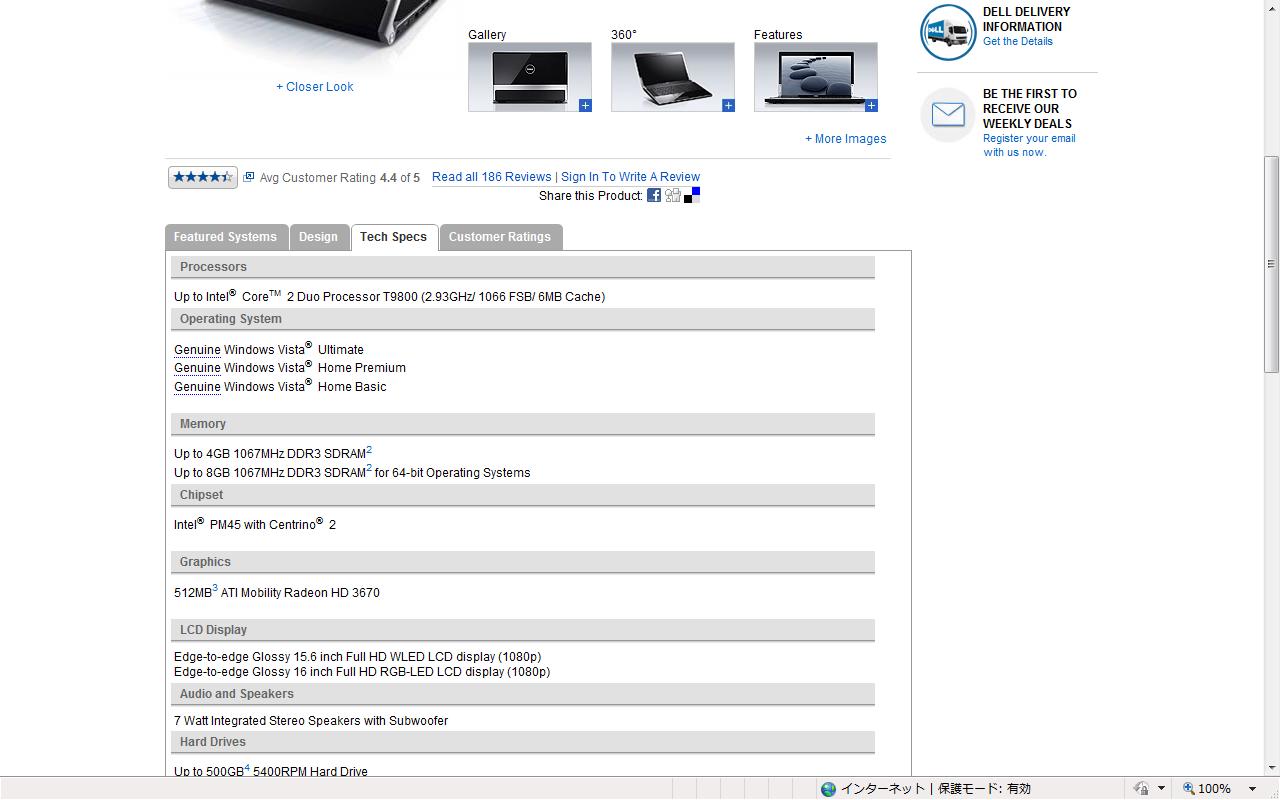Click footnote 4 after 500GB hard drive
This screenshot has height=800, width=1280.
[x=247, y=768]
